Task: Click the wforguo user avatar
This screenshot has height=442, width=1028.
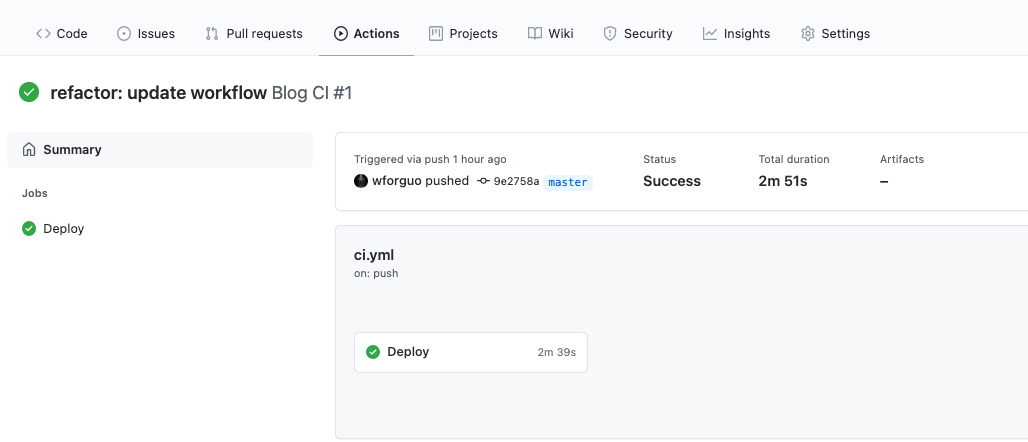Action: click(x=361, y=181)
